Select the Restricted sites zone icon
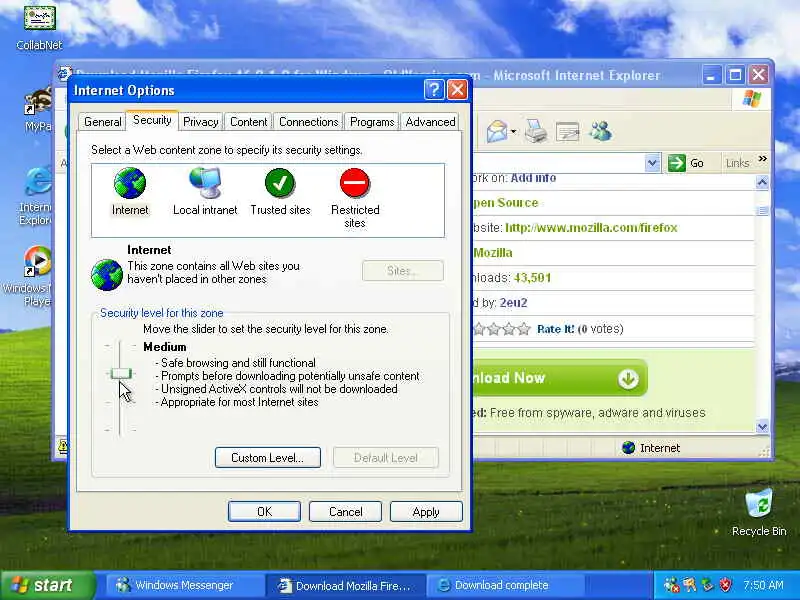This screenshot has width=800, height=600. tap(355, 183)
